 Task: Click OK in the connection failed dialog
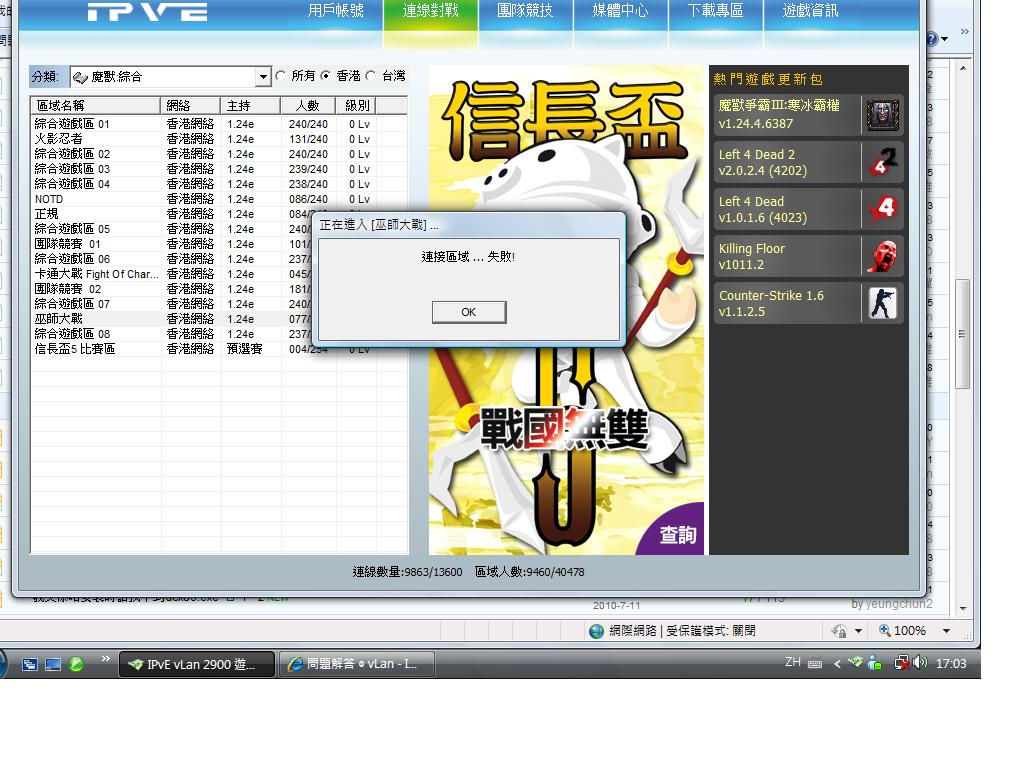[x=469, y=312]
